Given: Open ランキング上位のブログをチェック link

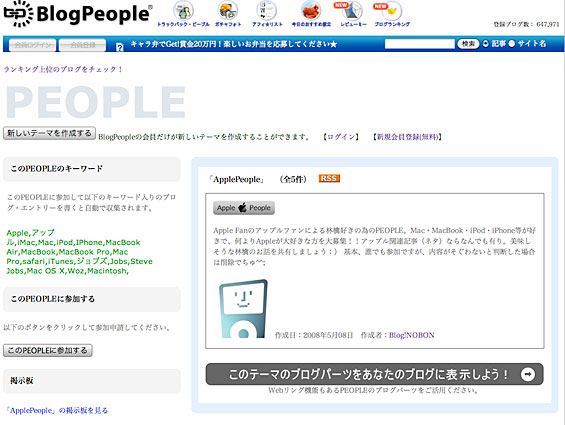Looking at the screenshot, I should click(63, 69).
